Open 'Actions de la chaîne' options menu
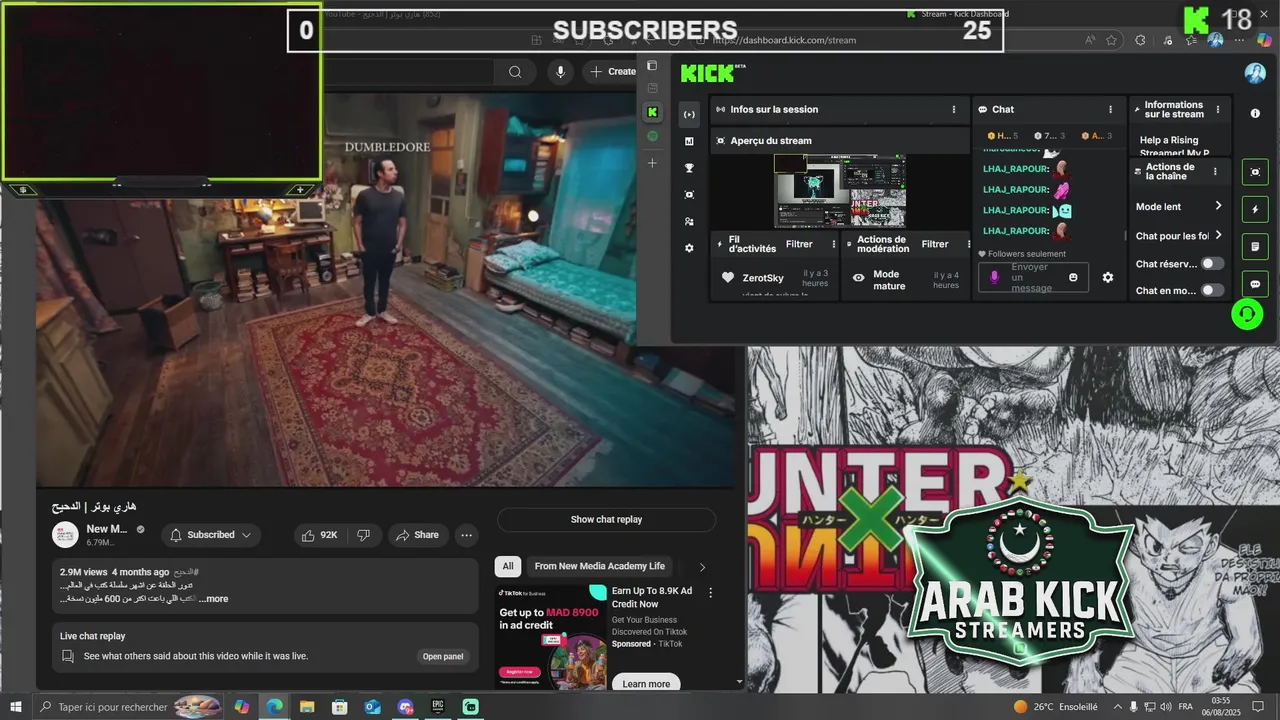Screen dimensions: 1280x720 click(1215, 172)
